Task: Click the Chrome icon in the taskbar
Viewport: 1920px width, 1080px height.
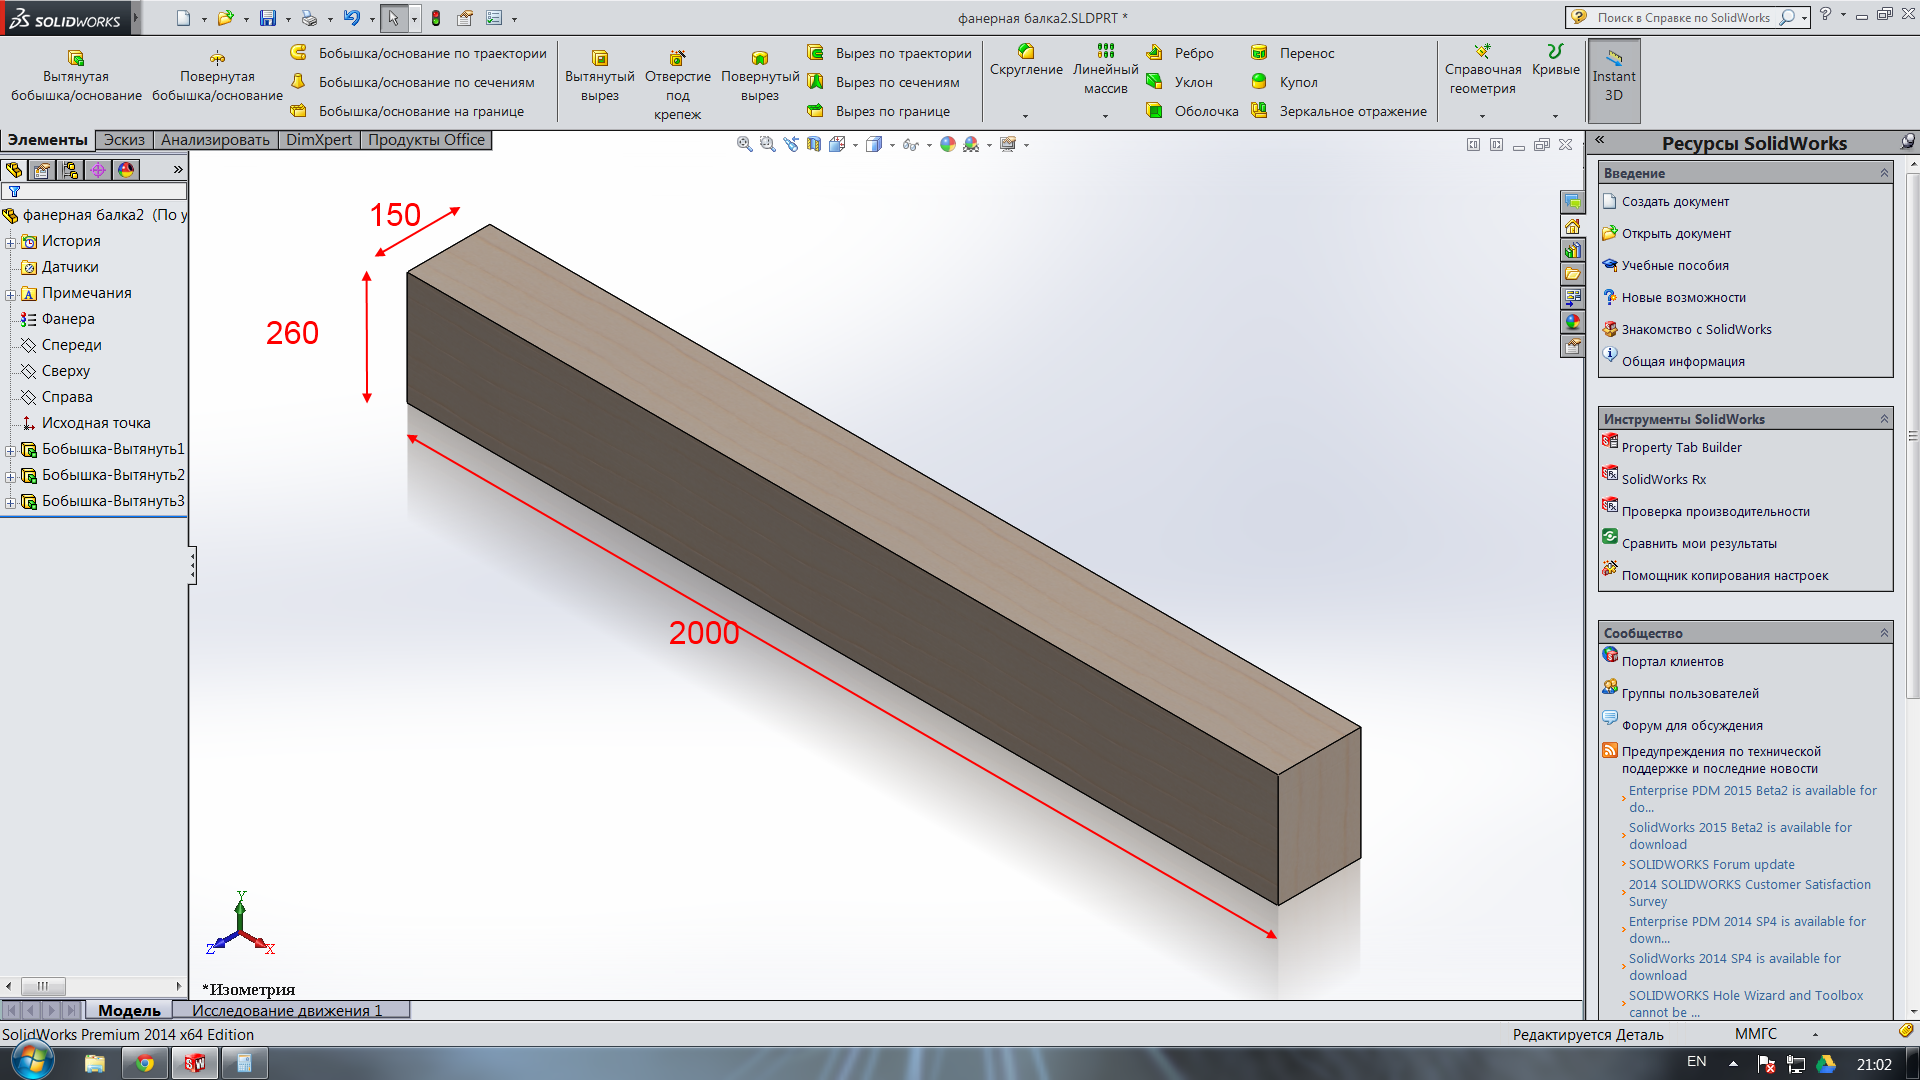Action: 145,1063
